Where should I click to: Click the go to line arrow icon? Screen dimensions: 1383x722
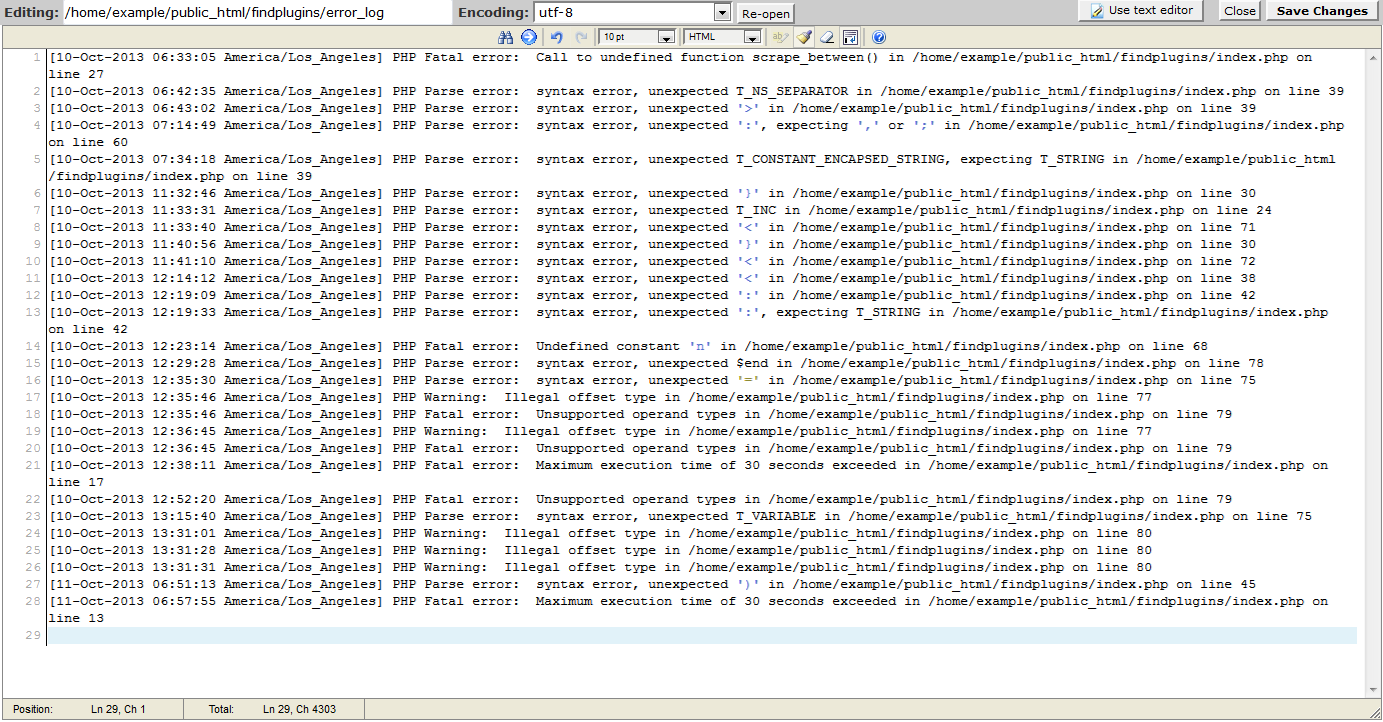coord(529,37)
